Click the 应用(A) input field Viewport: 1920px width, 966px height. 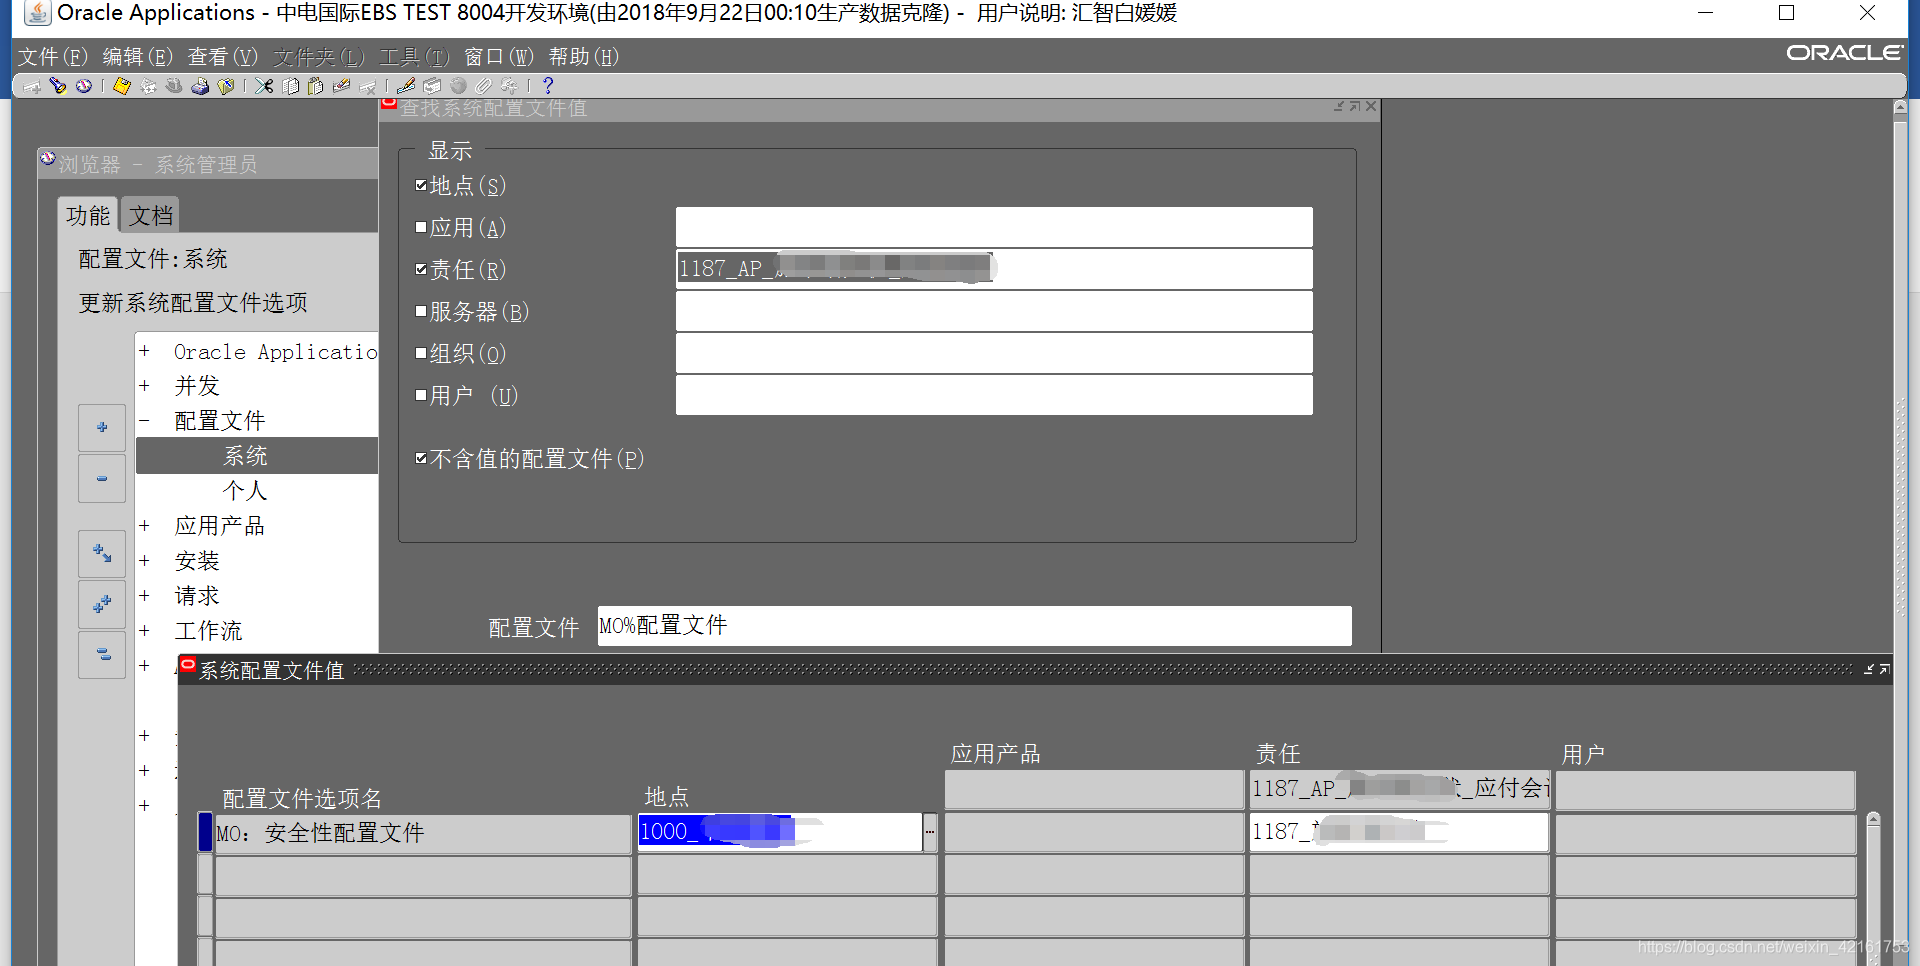point(994,227)
